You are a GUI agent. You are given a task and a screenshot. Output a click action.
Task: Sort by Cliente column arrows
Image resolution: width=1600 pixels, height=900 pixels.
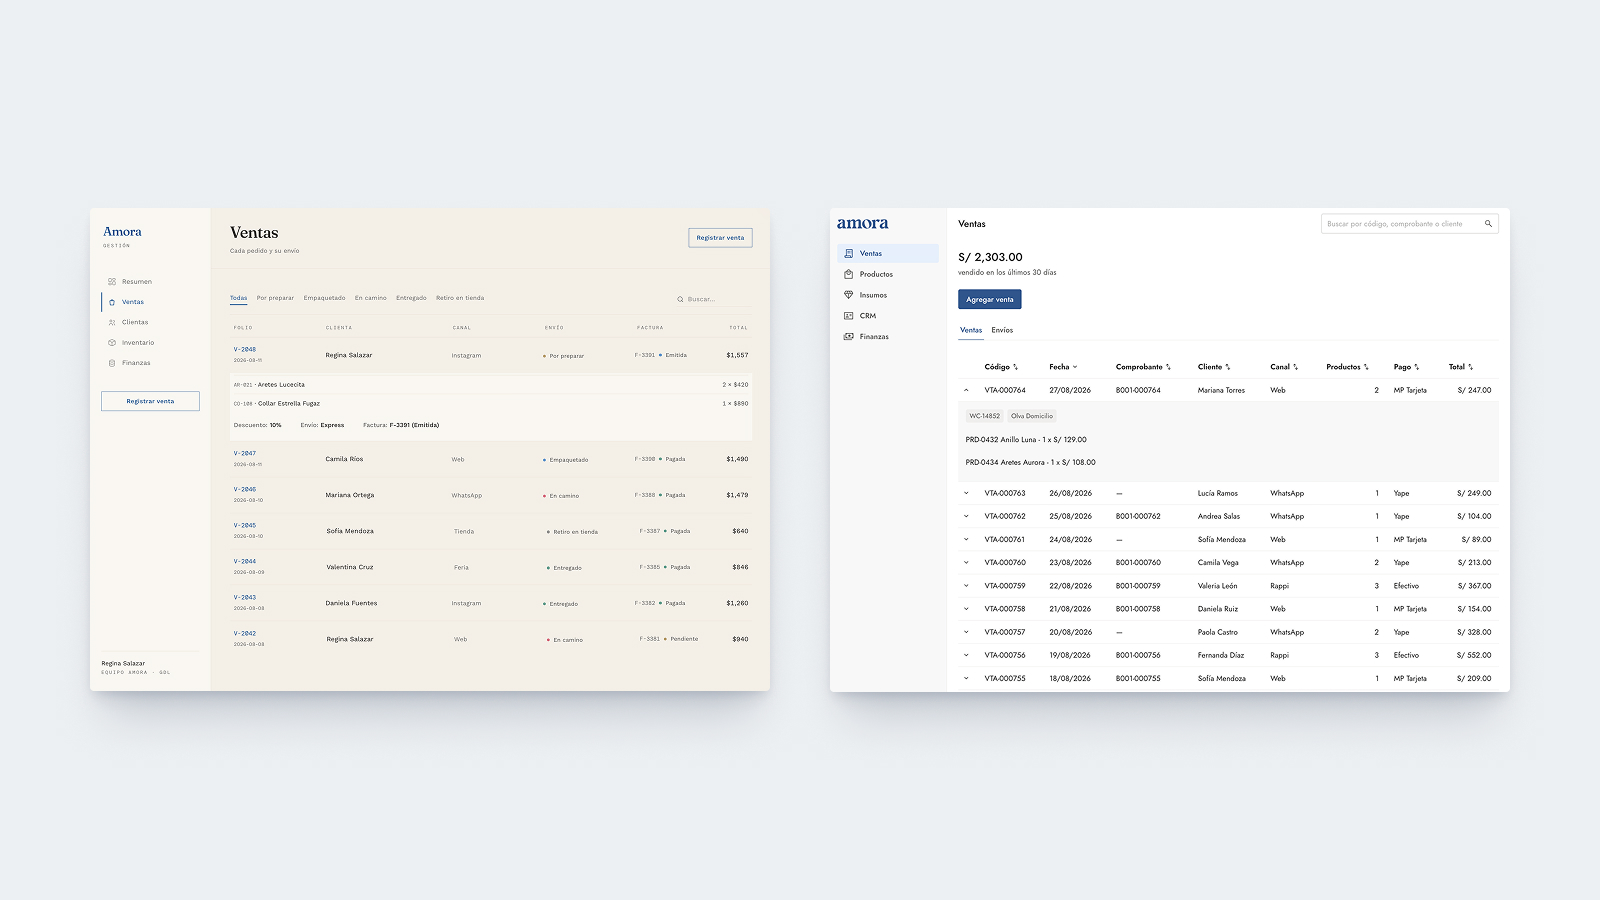tap(1228, 367)
